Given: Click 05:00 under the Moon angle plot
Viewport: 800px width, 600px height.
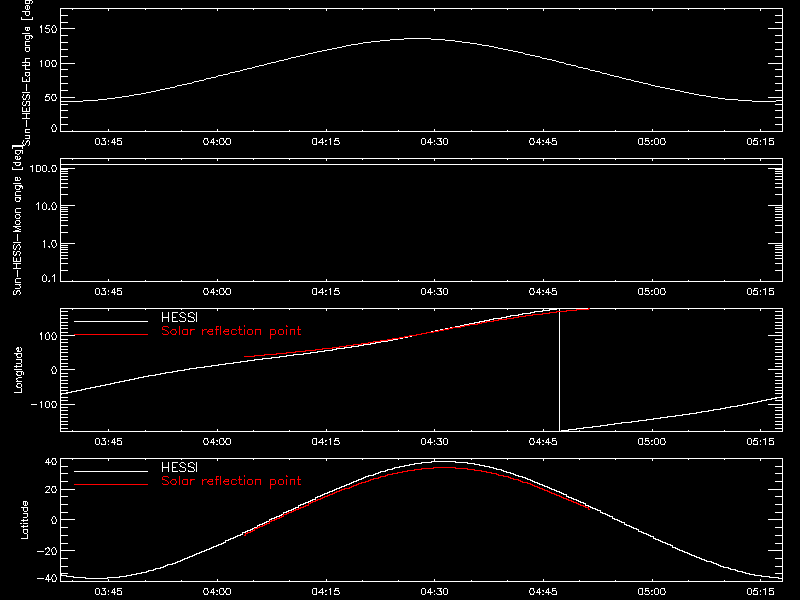Looking at the screenshot, I should [x=652, y=292].
